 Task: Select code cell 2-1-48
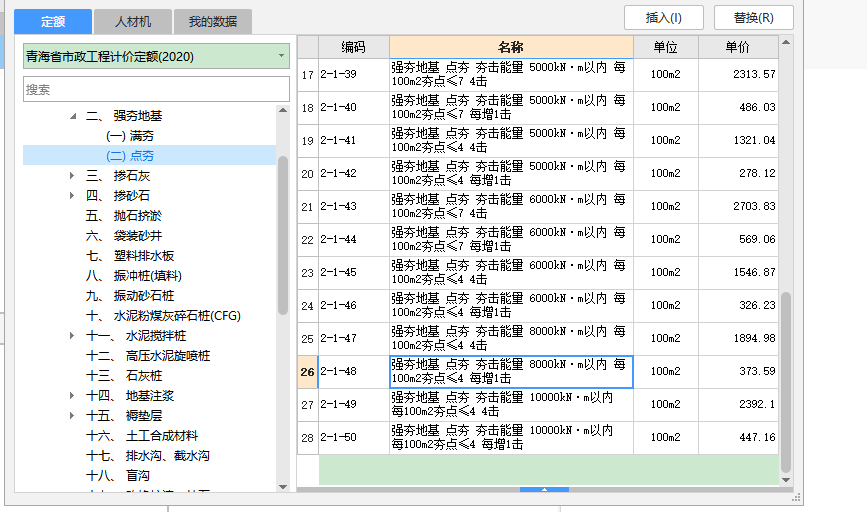tap(354, 372)
